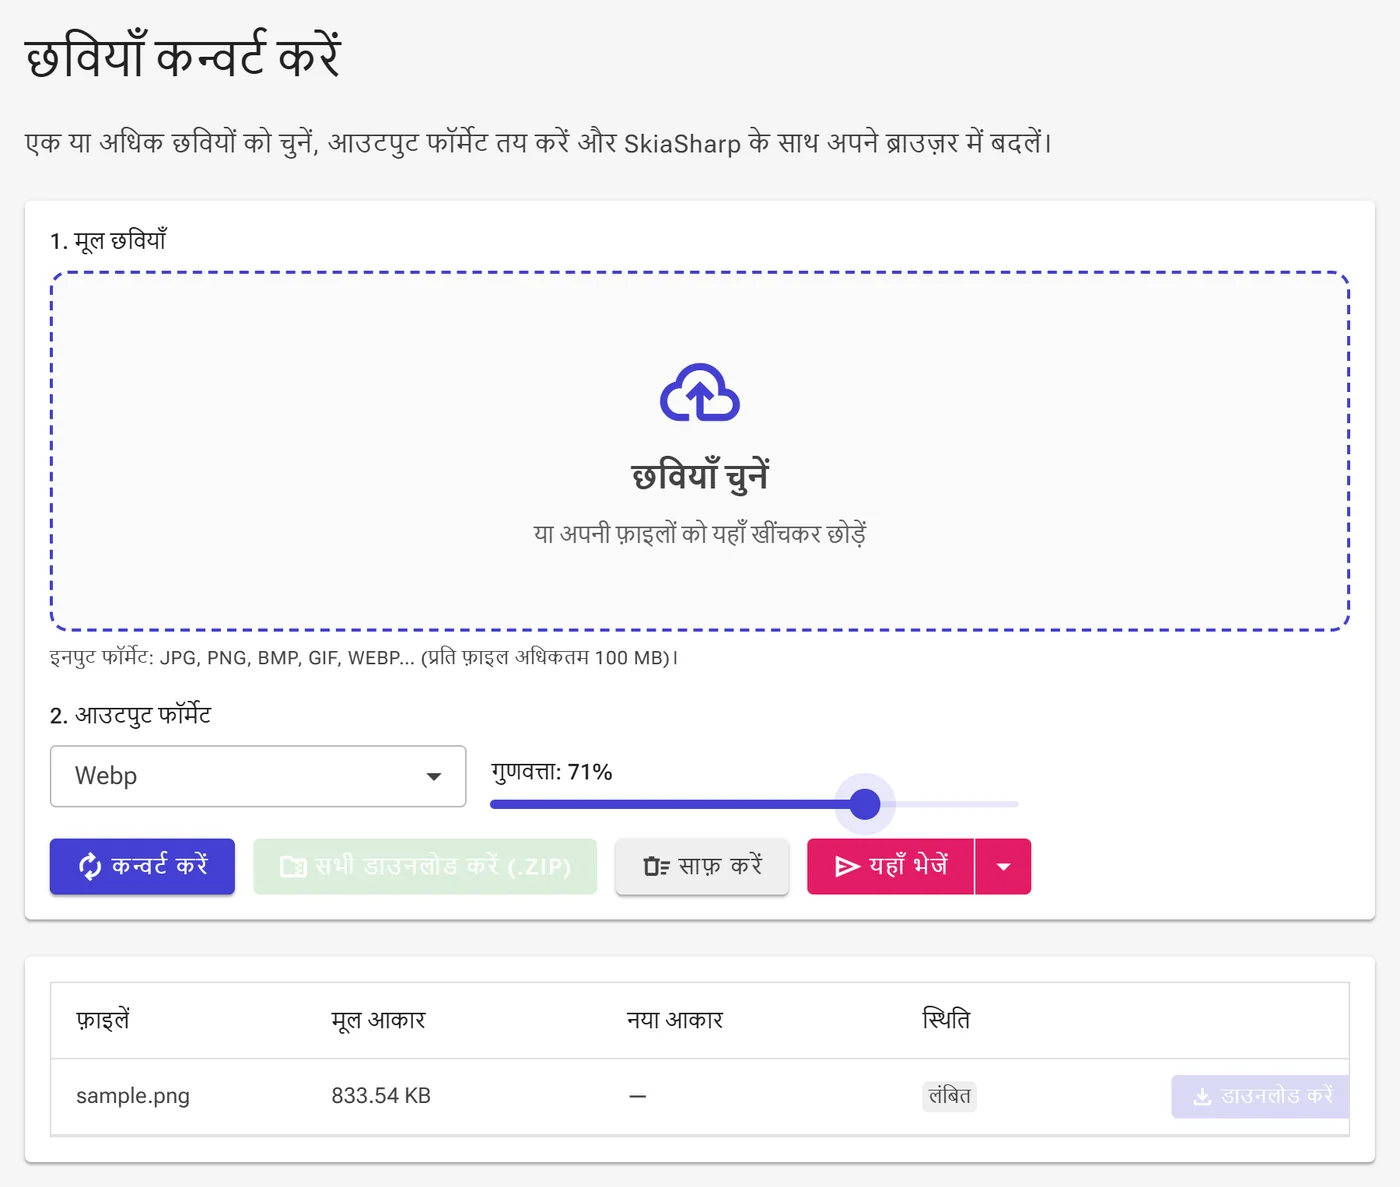Click the quality slider handle at 71%

pos(864,804)
